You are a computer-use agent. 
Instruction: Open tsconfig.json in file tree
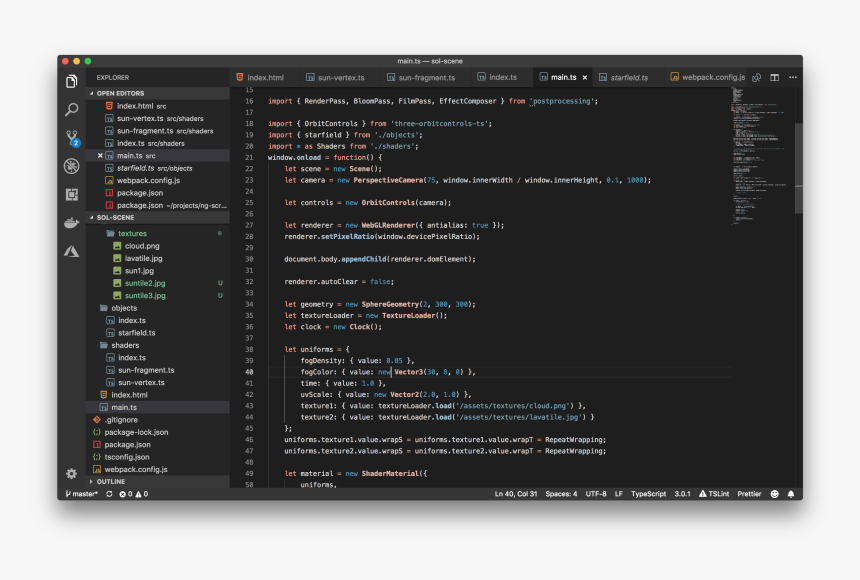tap(158, 457)
